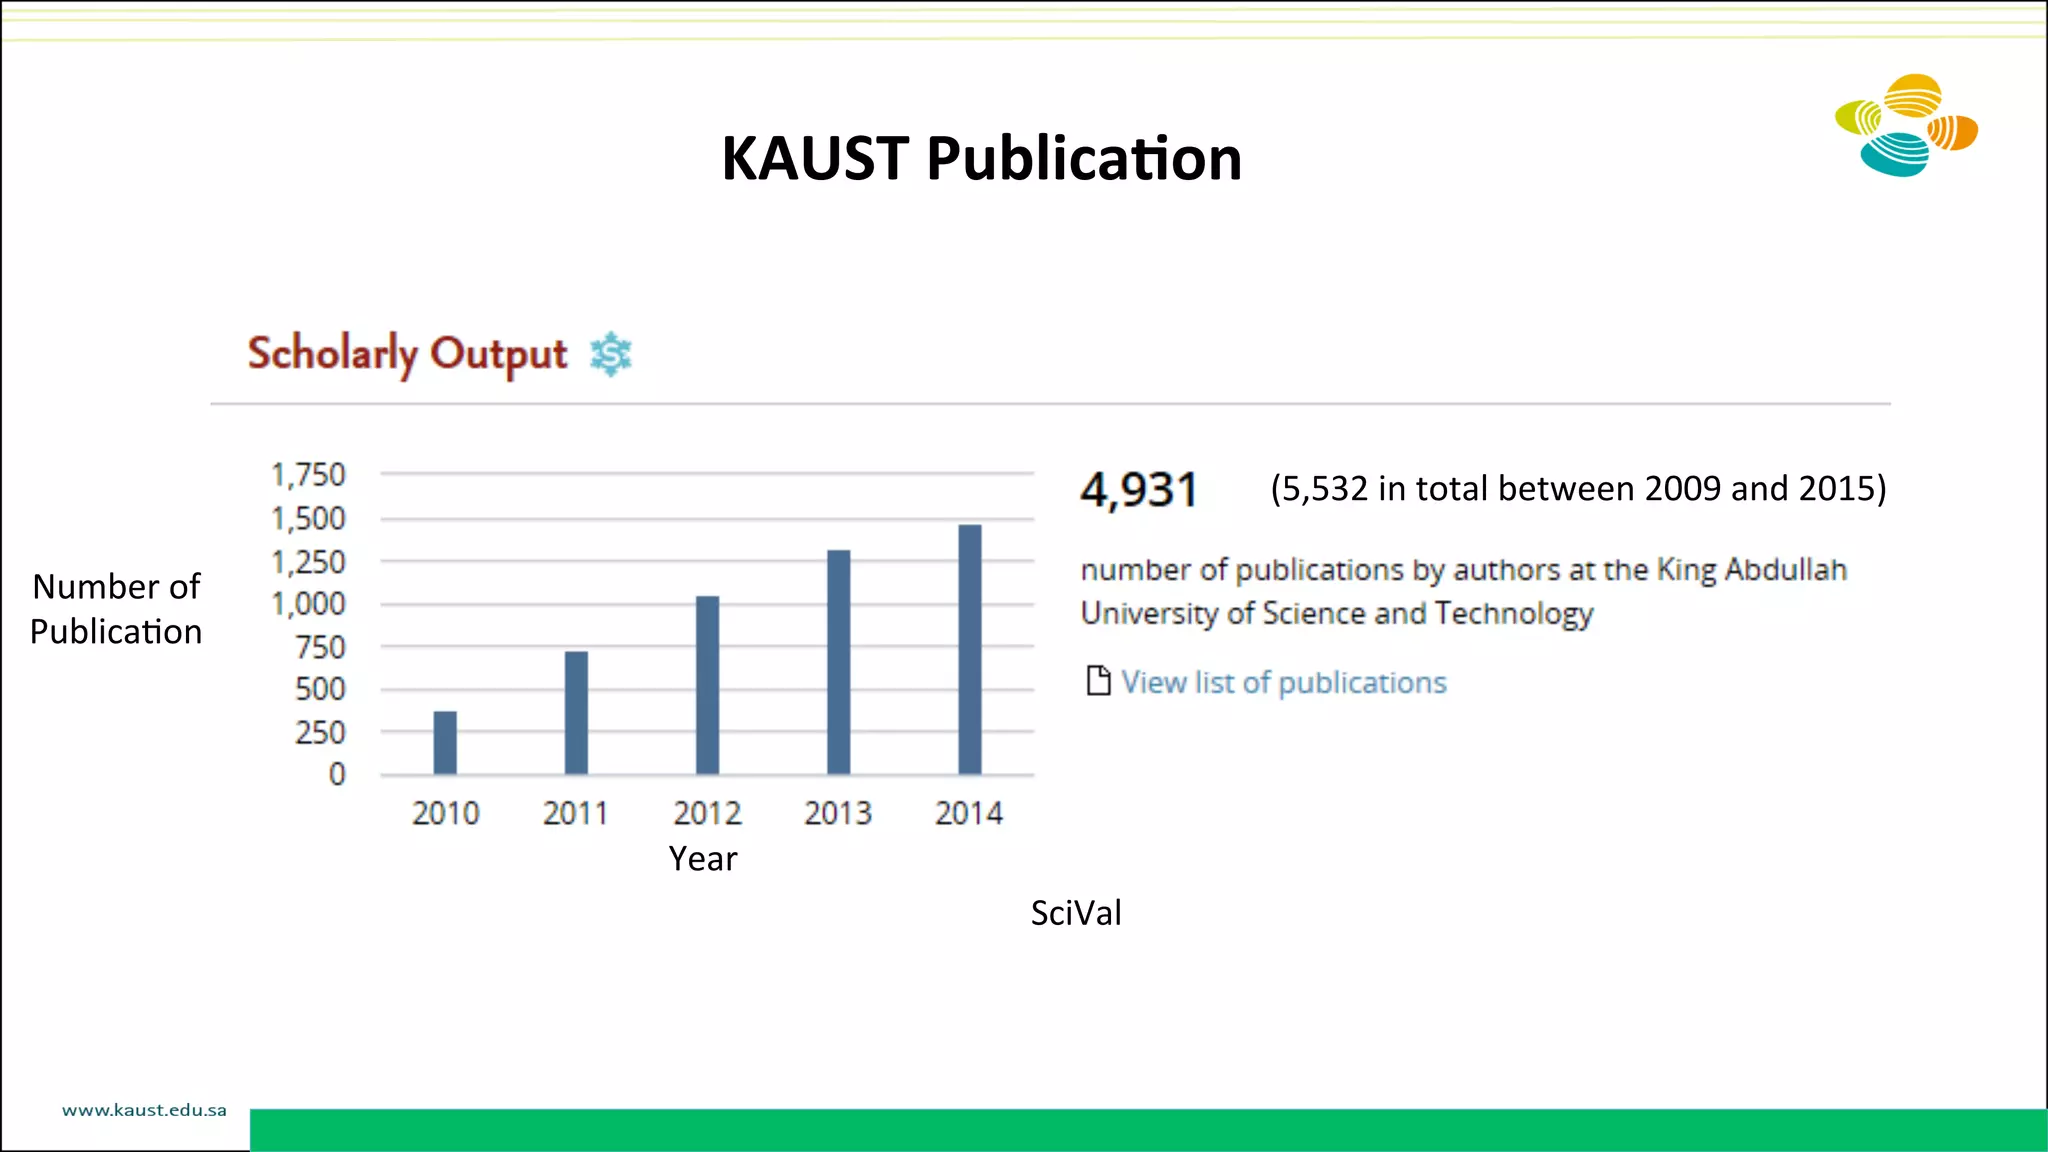
Task: Click the 2010 year axis label
Action: [446, 813]
